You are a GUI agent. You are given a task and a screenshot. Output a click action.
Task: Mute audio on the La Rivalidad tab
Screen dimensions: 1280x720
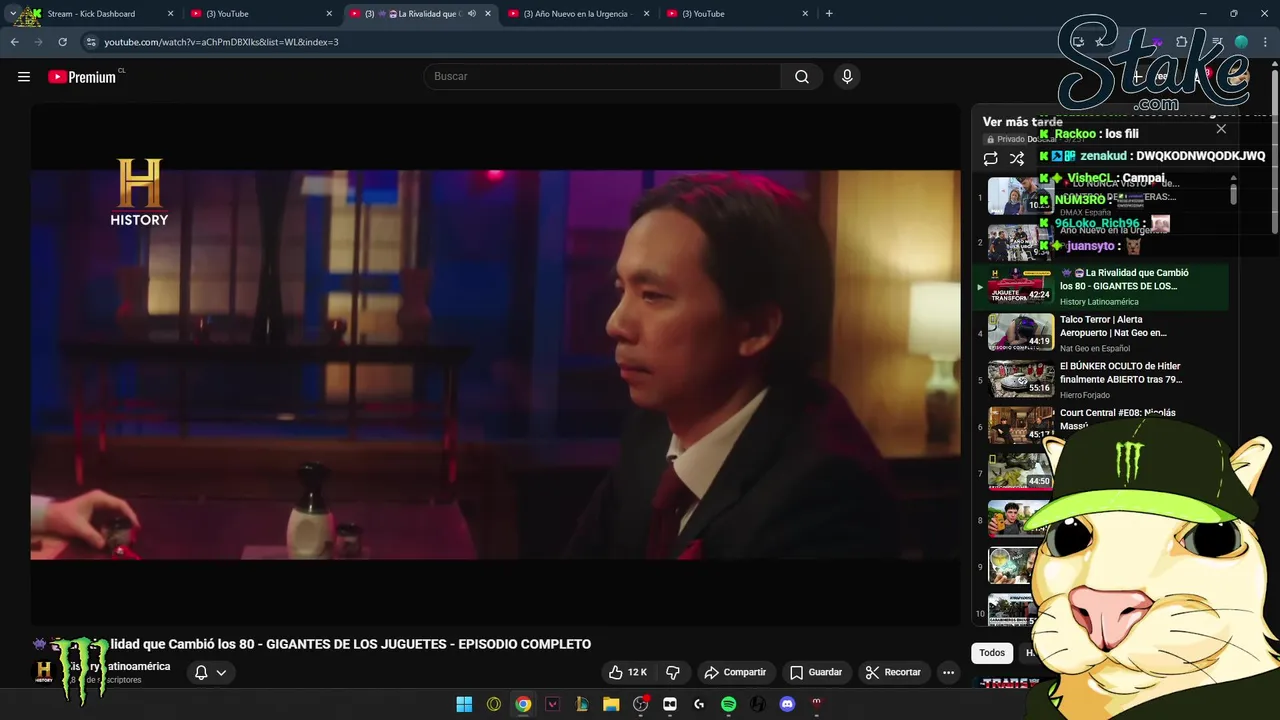pyautogui.click(x=472, y=14)
